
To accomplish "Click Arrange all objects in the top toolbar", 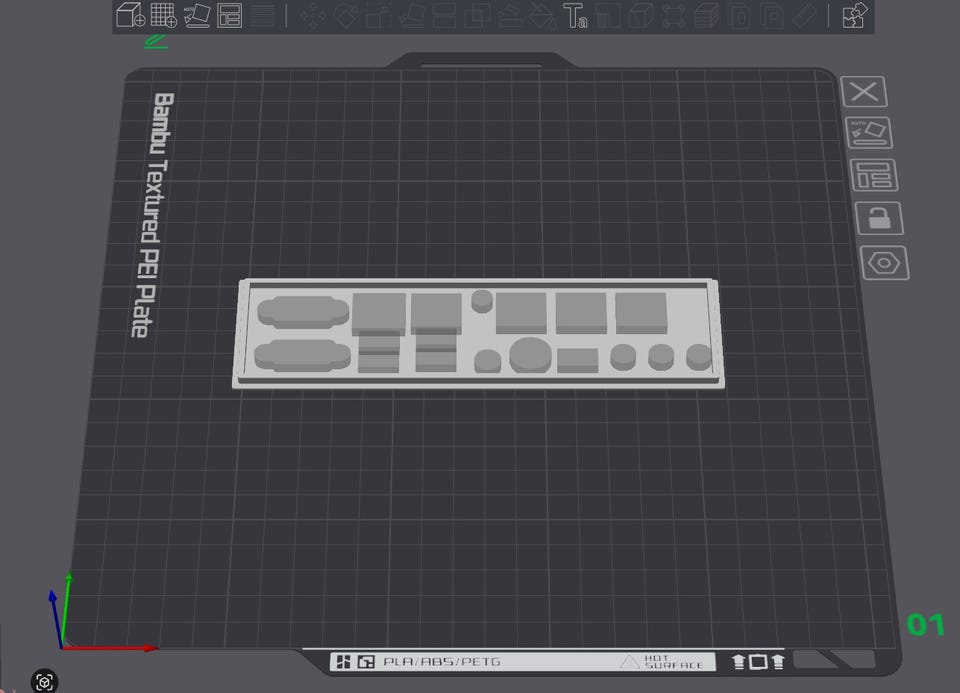I will coord(230,15).
